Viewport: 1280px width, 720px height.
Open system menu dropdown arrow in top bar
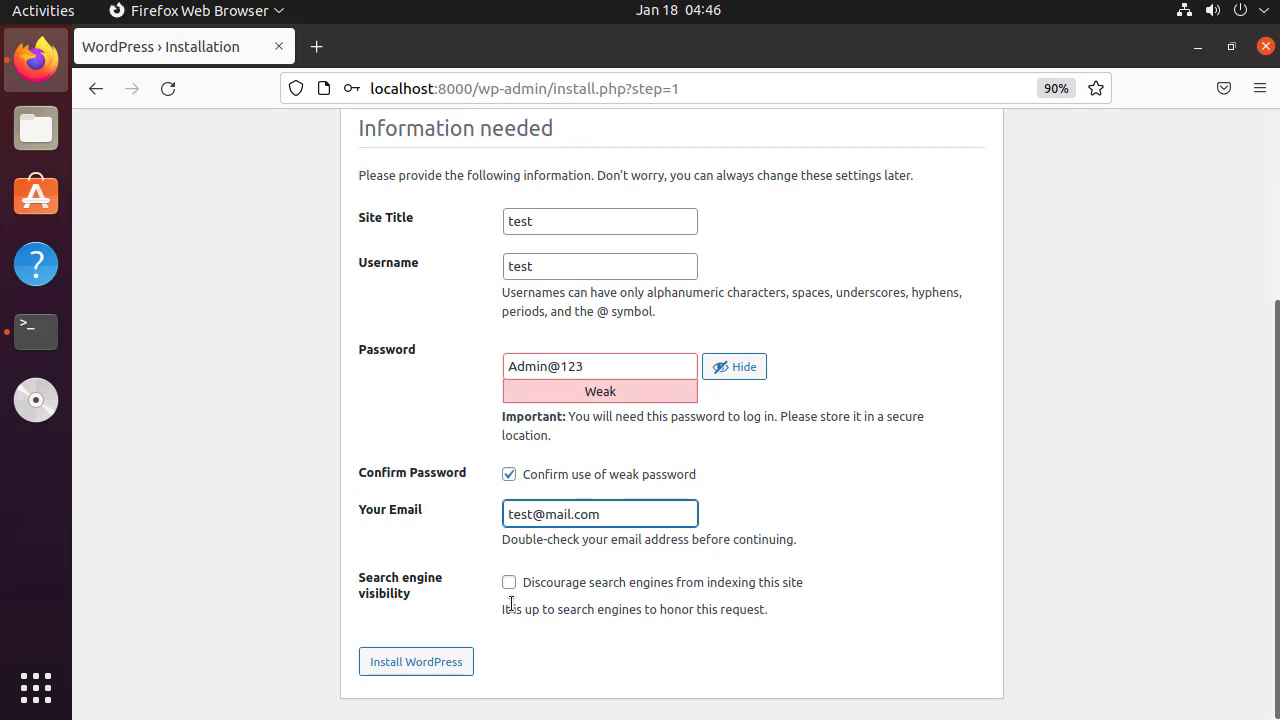point(1262,10)
